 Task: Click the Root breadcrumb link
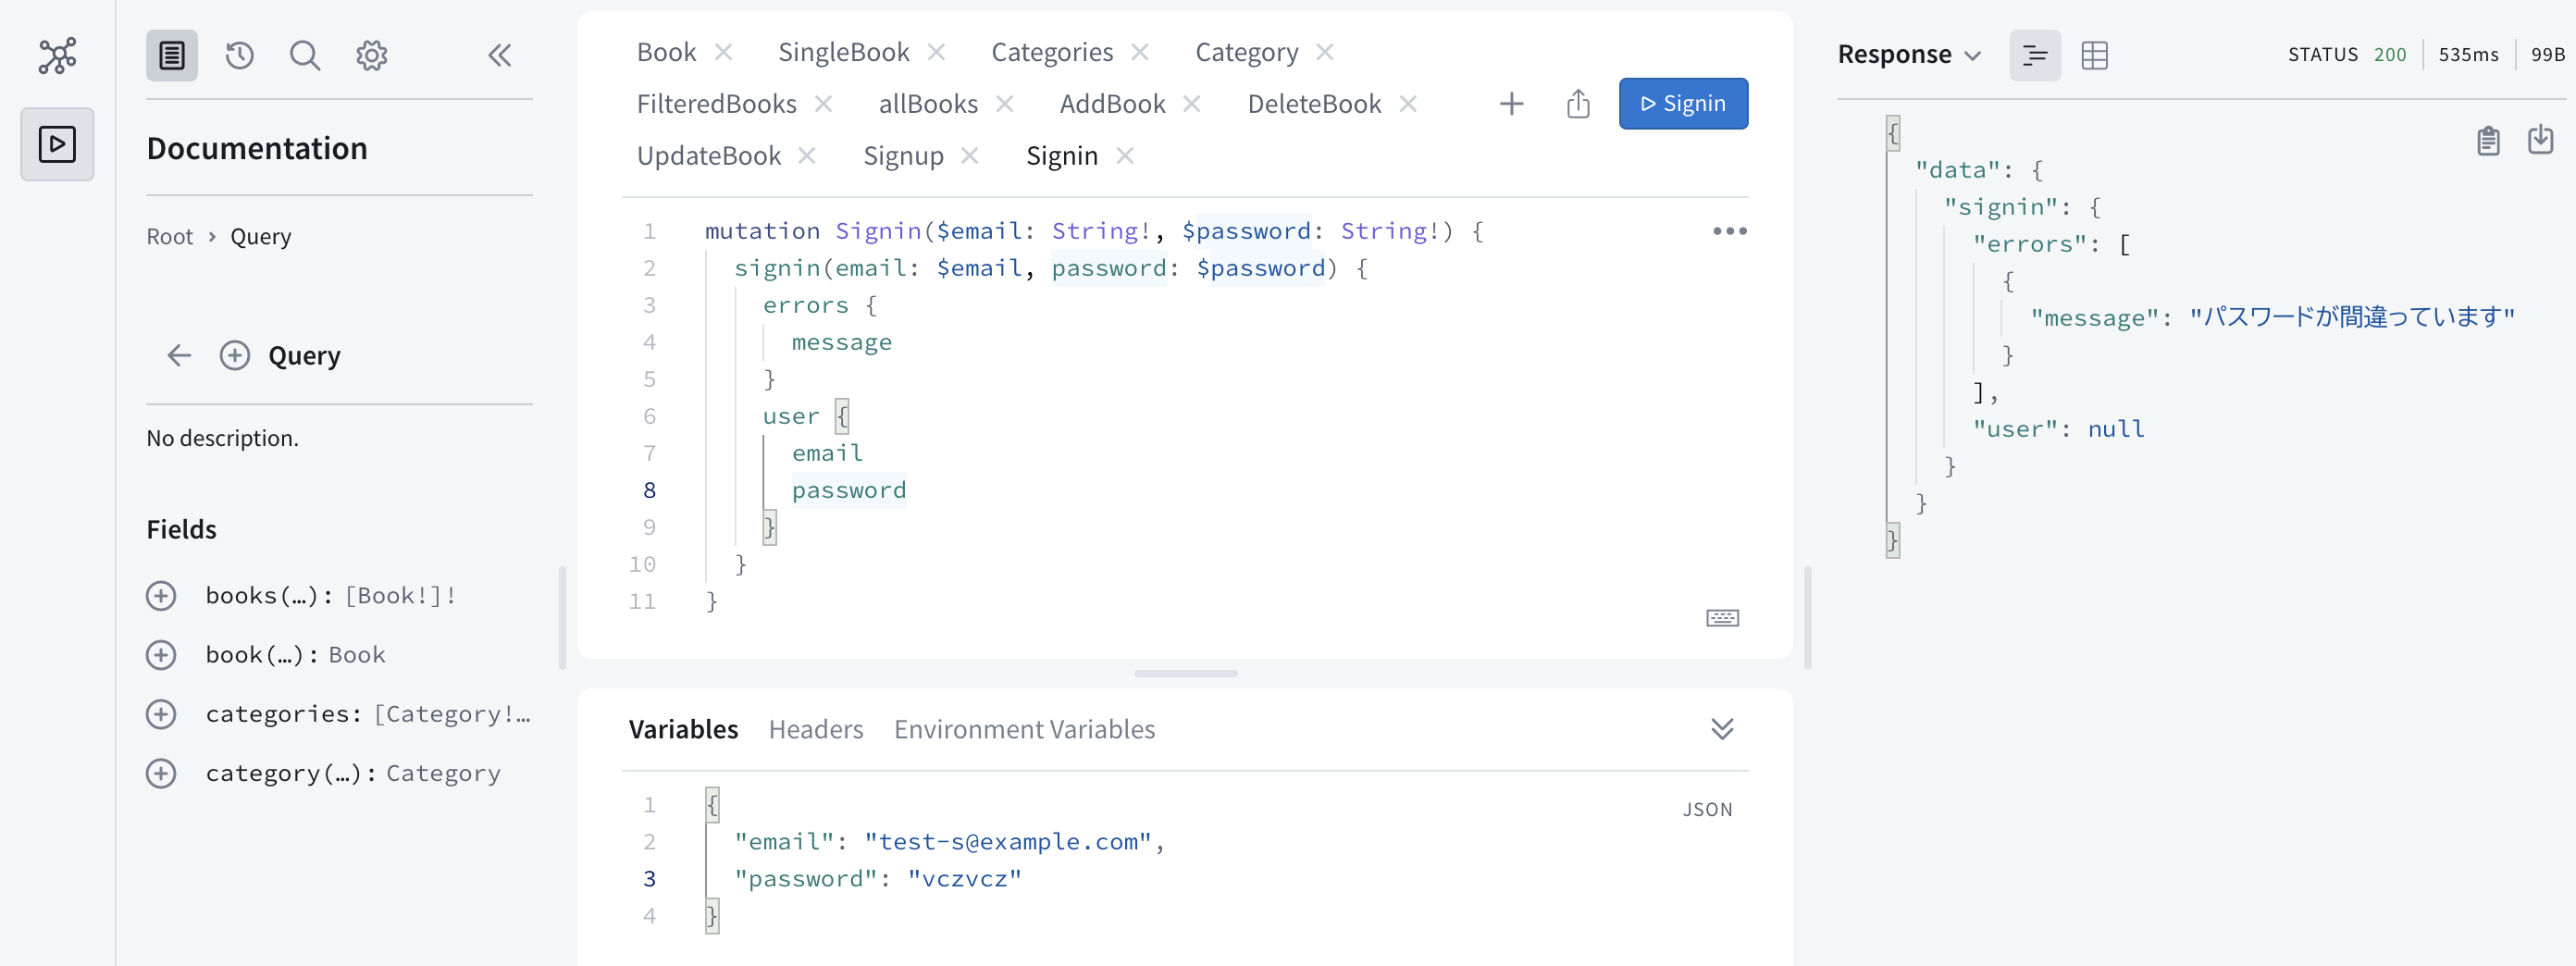pyautogui.click(x=170, y=237)
